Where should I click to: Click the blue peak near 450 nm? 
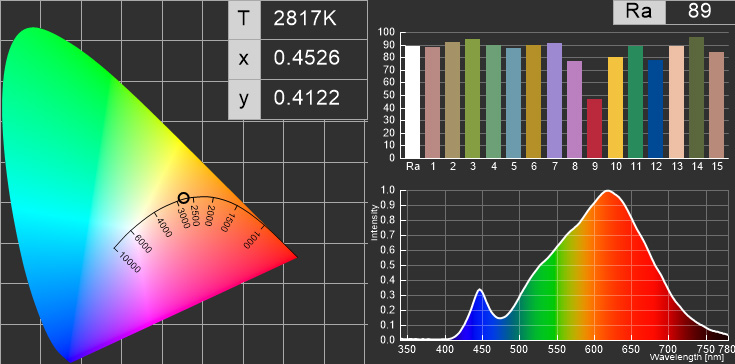pos(480,290)
